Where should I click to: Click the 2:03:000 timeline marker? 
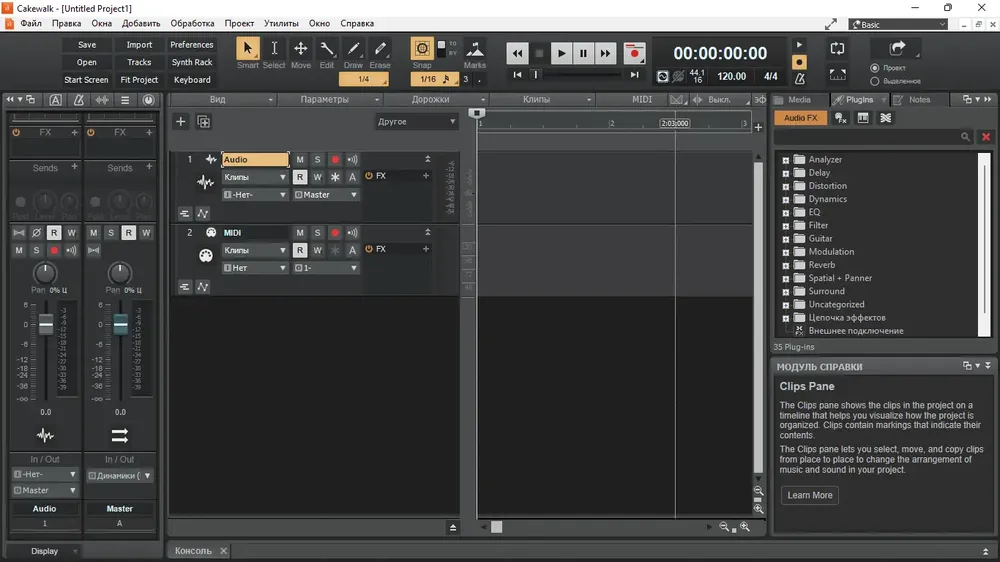[x=675, y=123]
